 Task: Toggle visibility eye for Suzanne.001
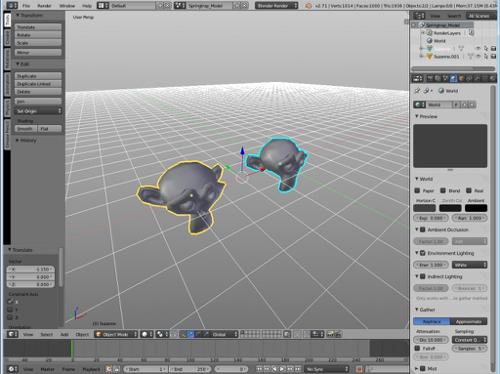click(478, 56)
